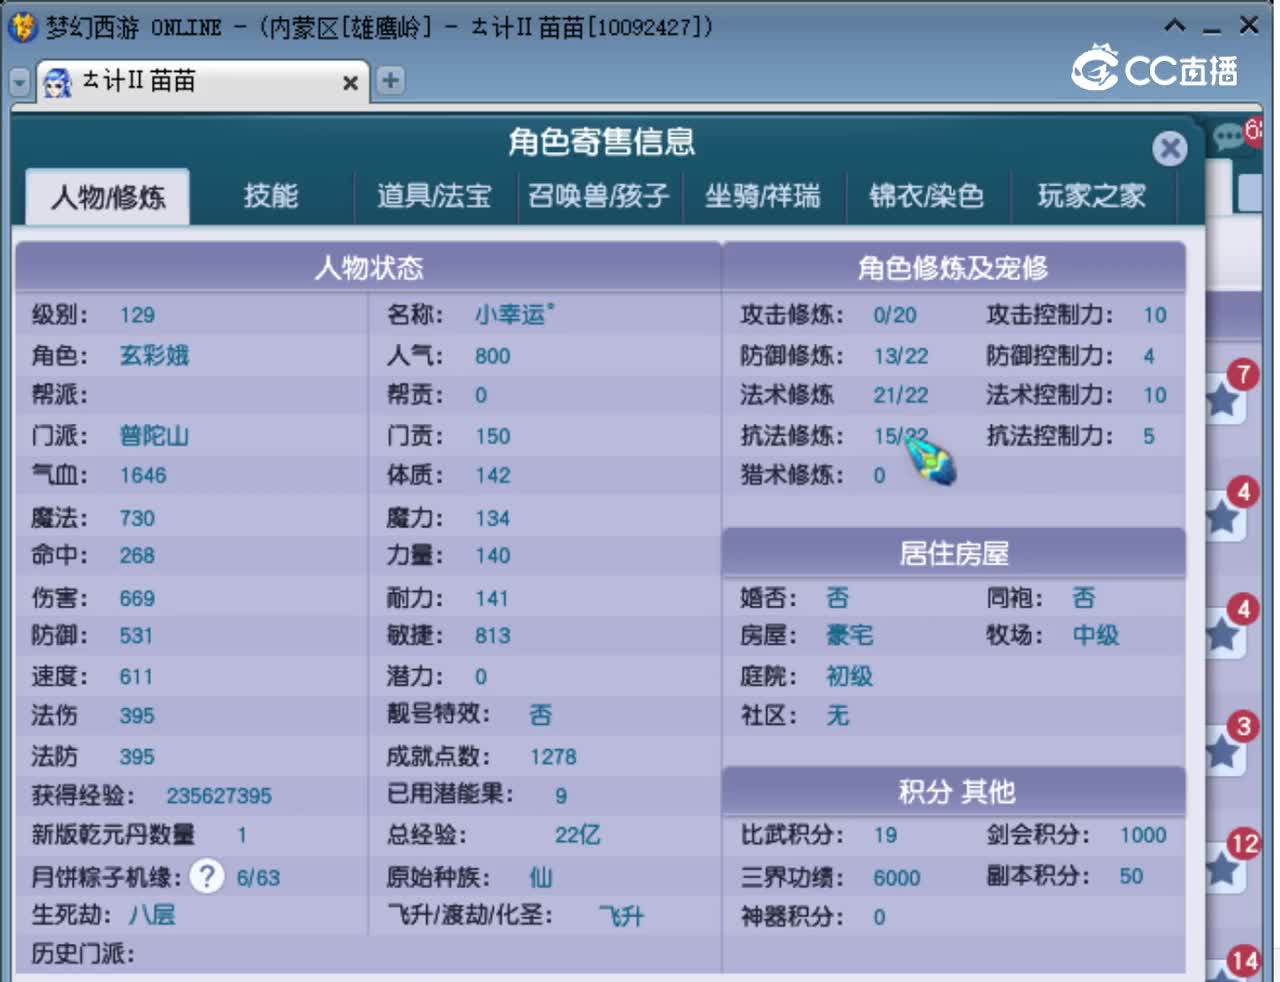Screen dimensions: 1280x982
Task: Click the 法术修炼 value 21/22
Action: (x=901, y=395)
